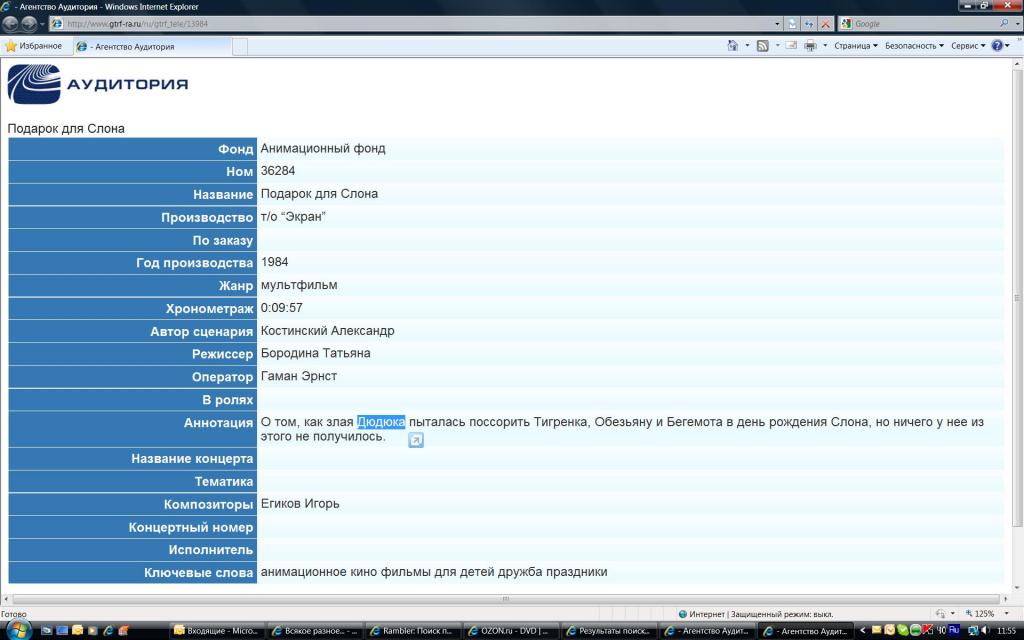1024x640 pixels.
Task: Click the search magnifier icon
Action: [1005, 23]
